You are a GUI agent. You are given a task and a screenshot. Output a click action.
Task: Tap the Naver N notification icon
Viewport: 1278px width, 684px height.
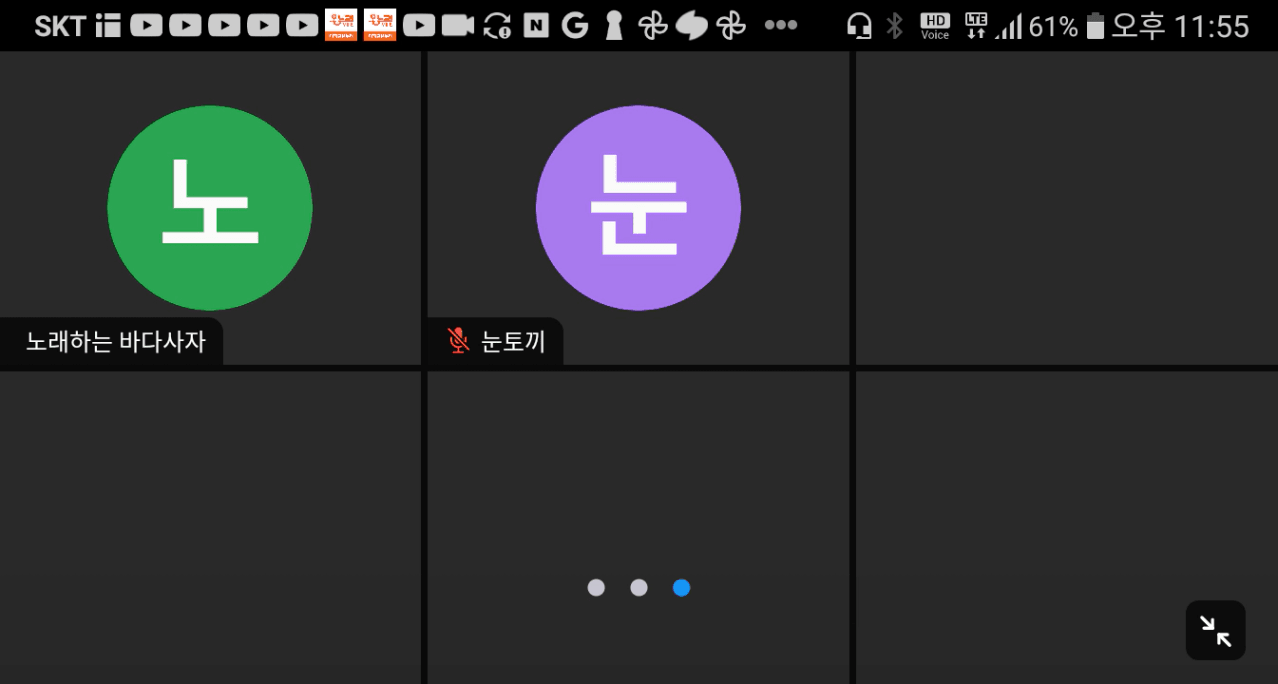(536, 26)
